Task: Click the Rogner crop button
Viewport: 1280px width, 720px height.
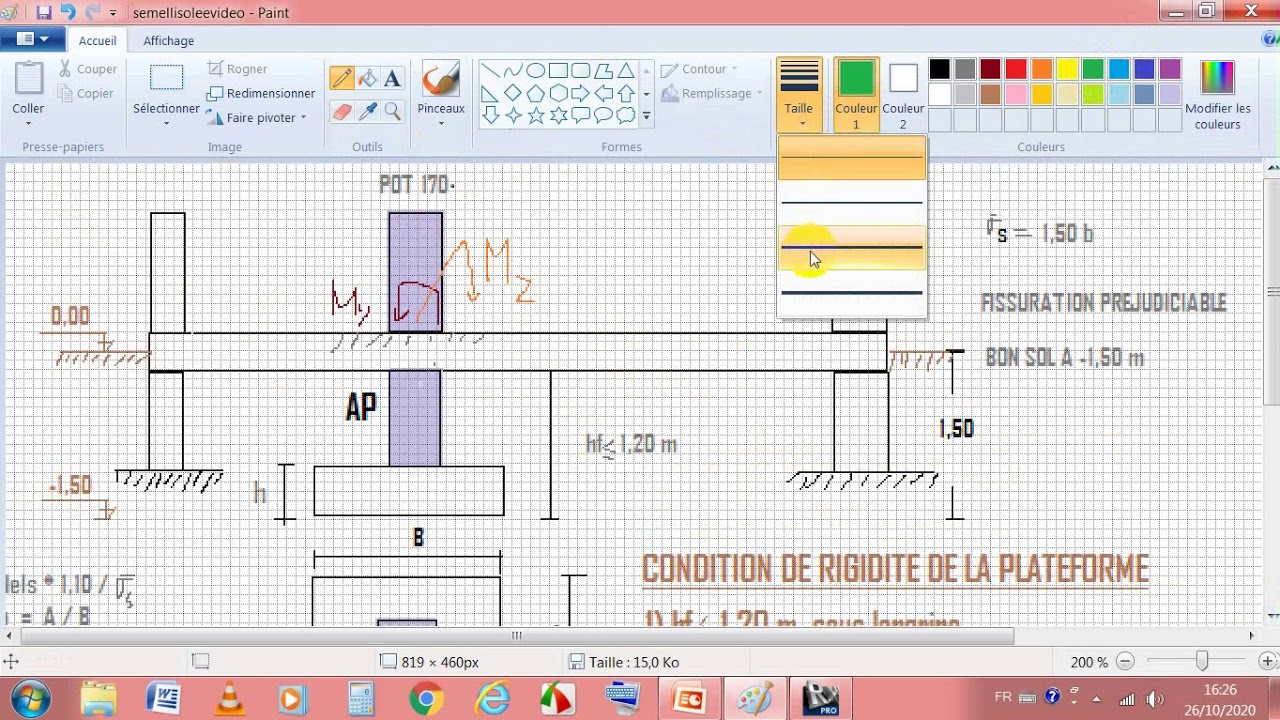Action: coord(237,69)
